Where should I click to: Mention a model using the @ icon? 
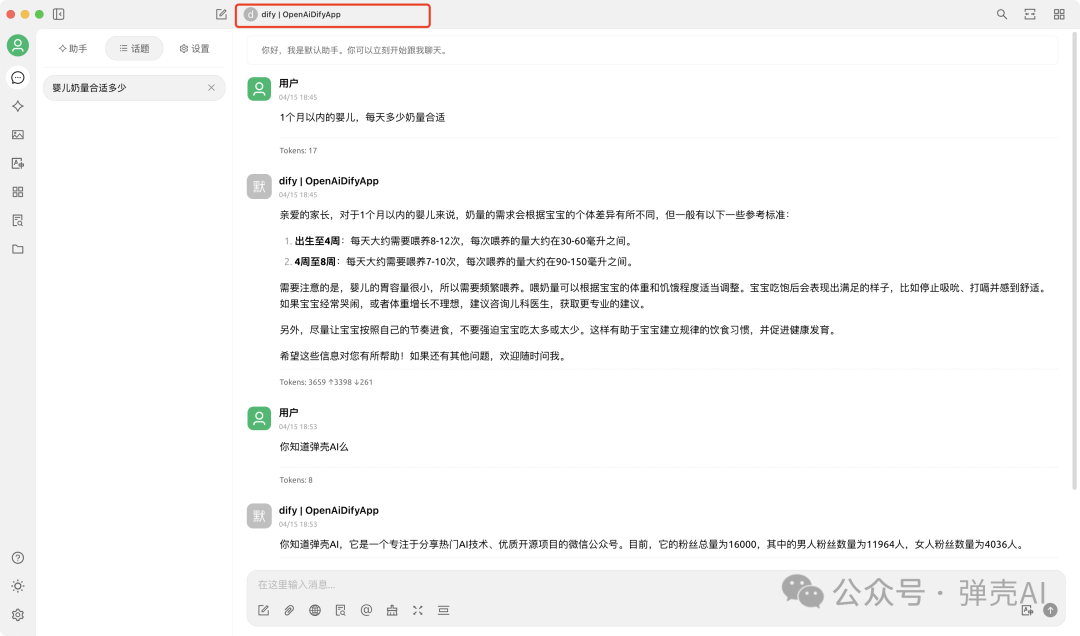366,611
